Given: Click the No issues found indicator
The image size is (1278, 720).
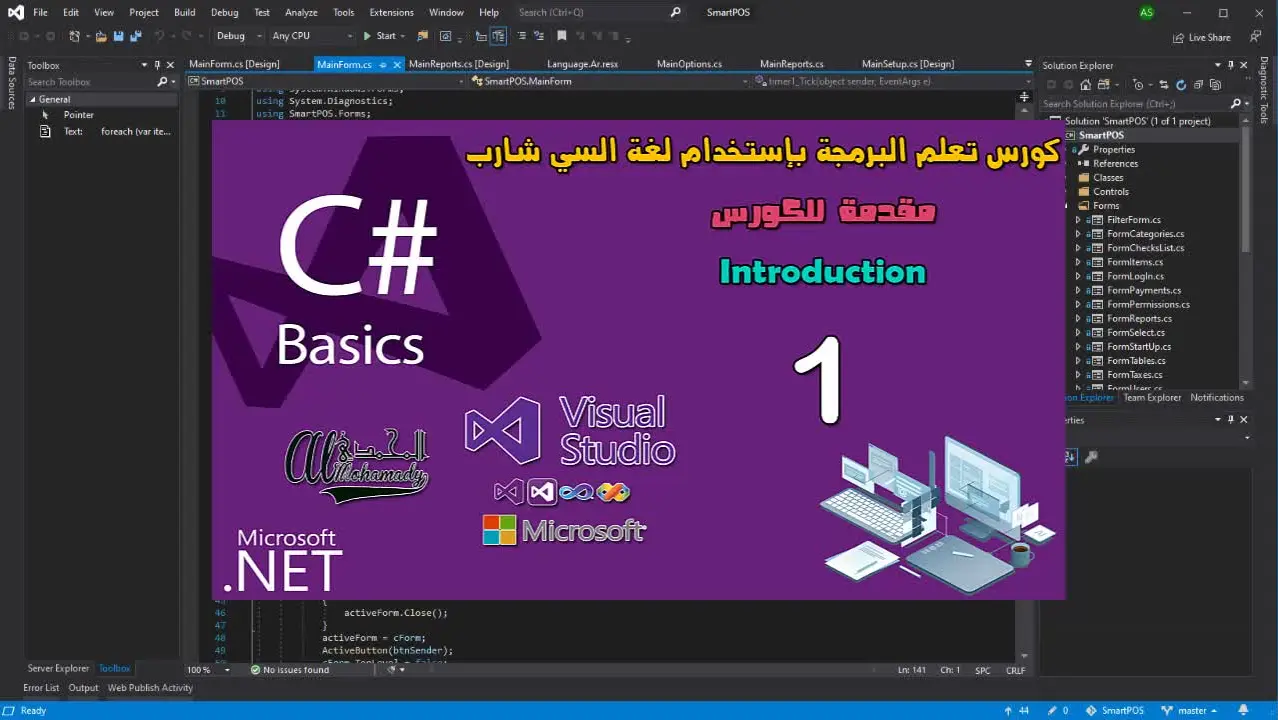Looking at the screenshot, I should 290,670.
